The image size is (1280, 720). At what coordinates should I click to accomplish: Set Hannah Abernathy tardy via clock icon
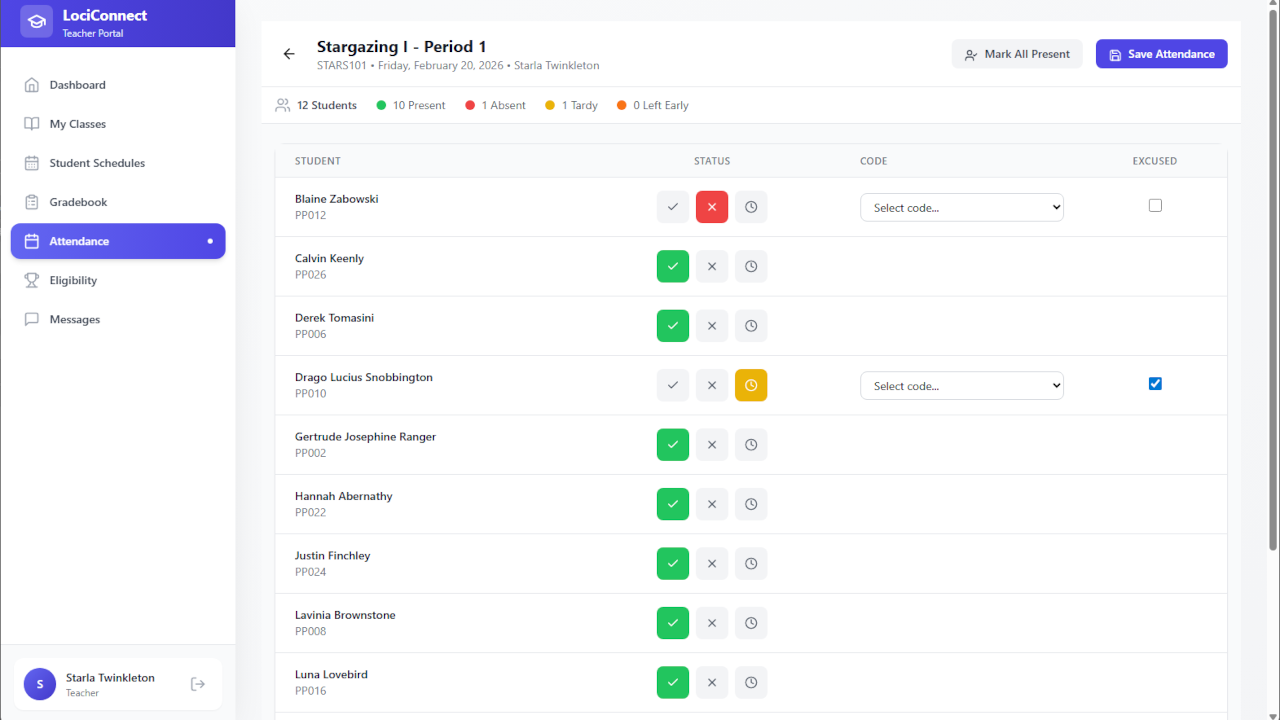pos(751,504)
